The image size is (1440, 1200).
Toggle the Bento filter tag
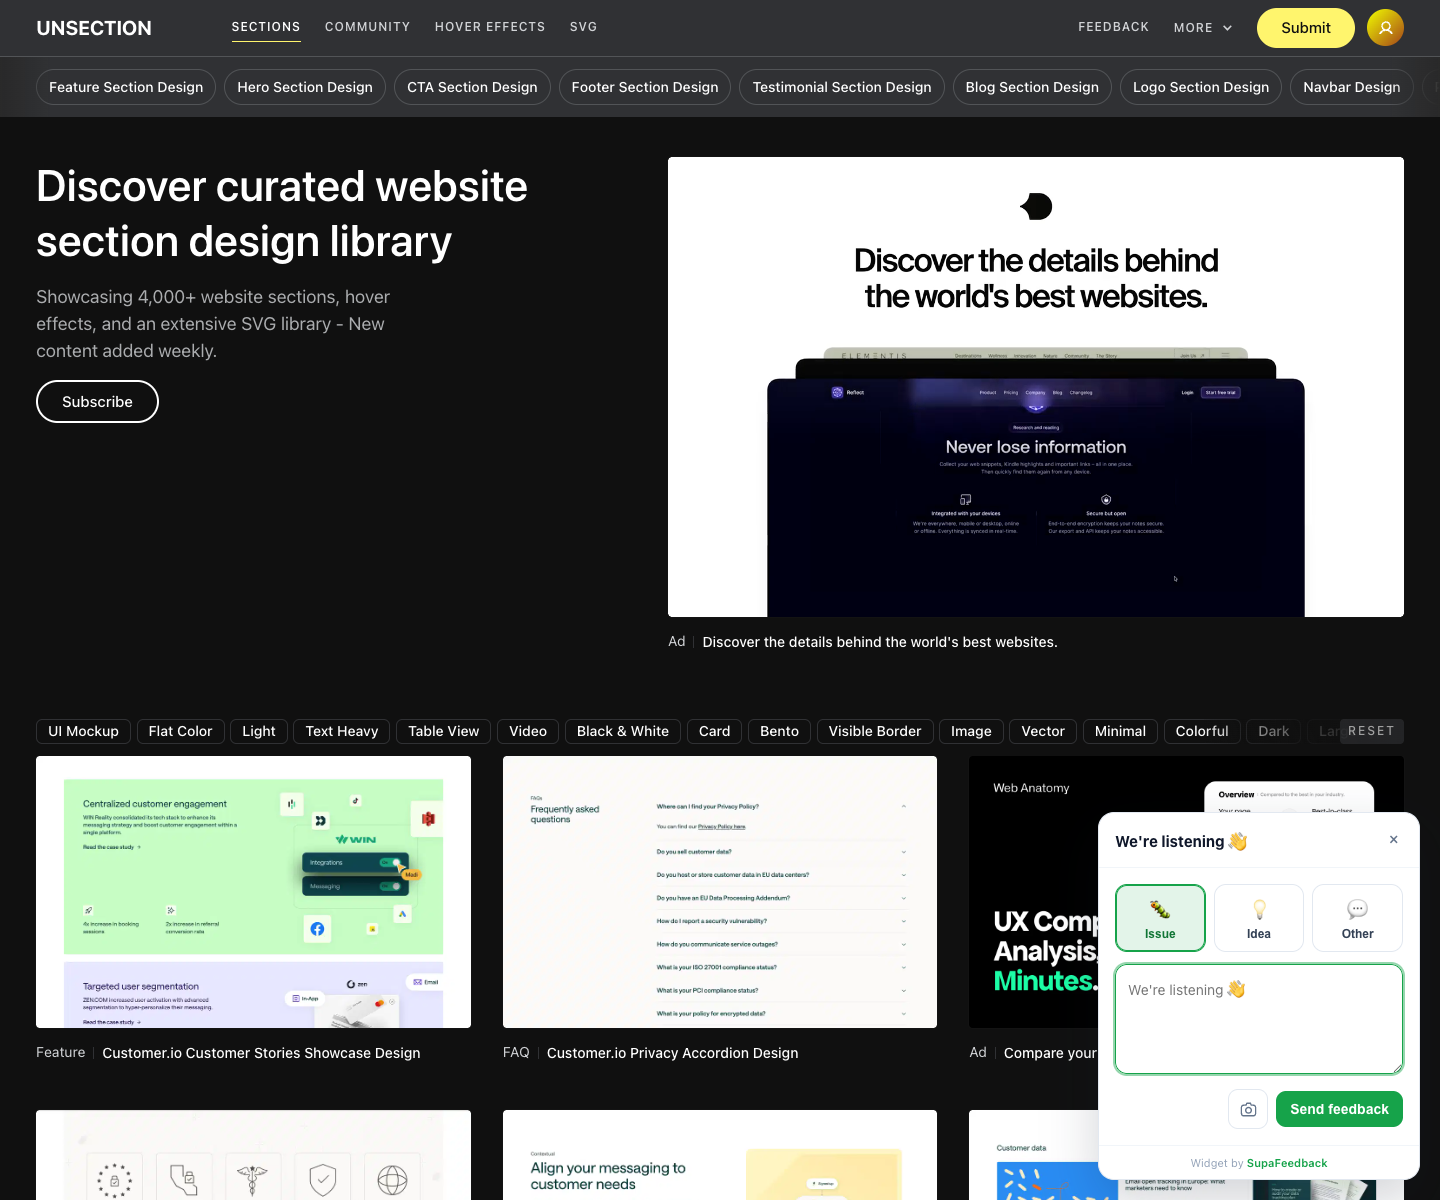click(x=779, y=731)
